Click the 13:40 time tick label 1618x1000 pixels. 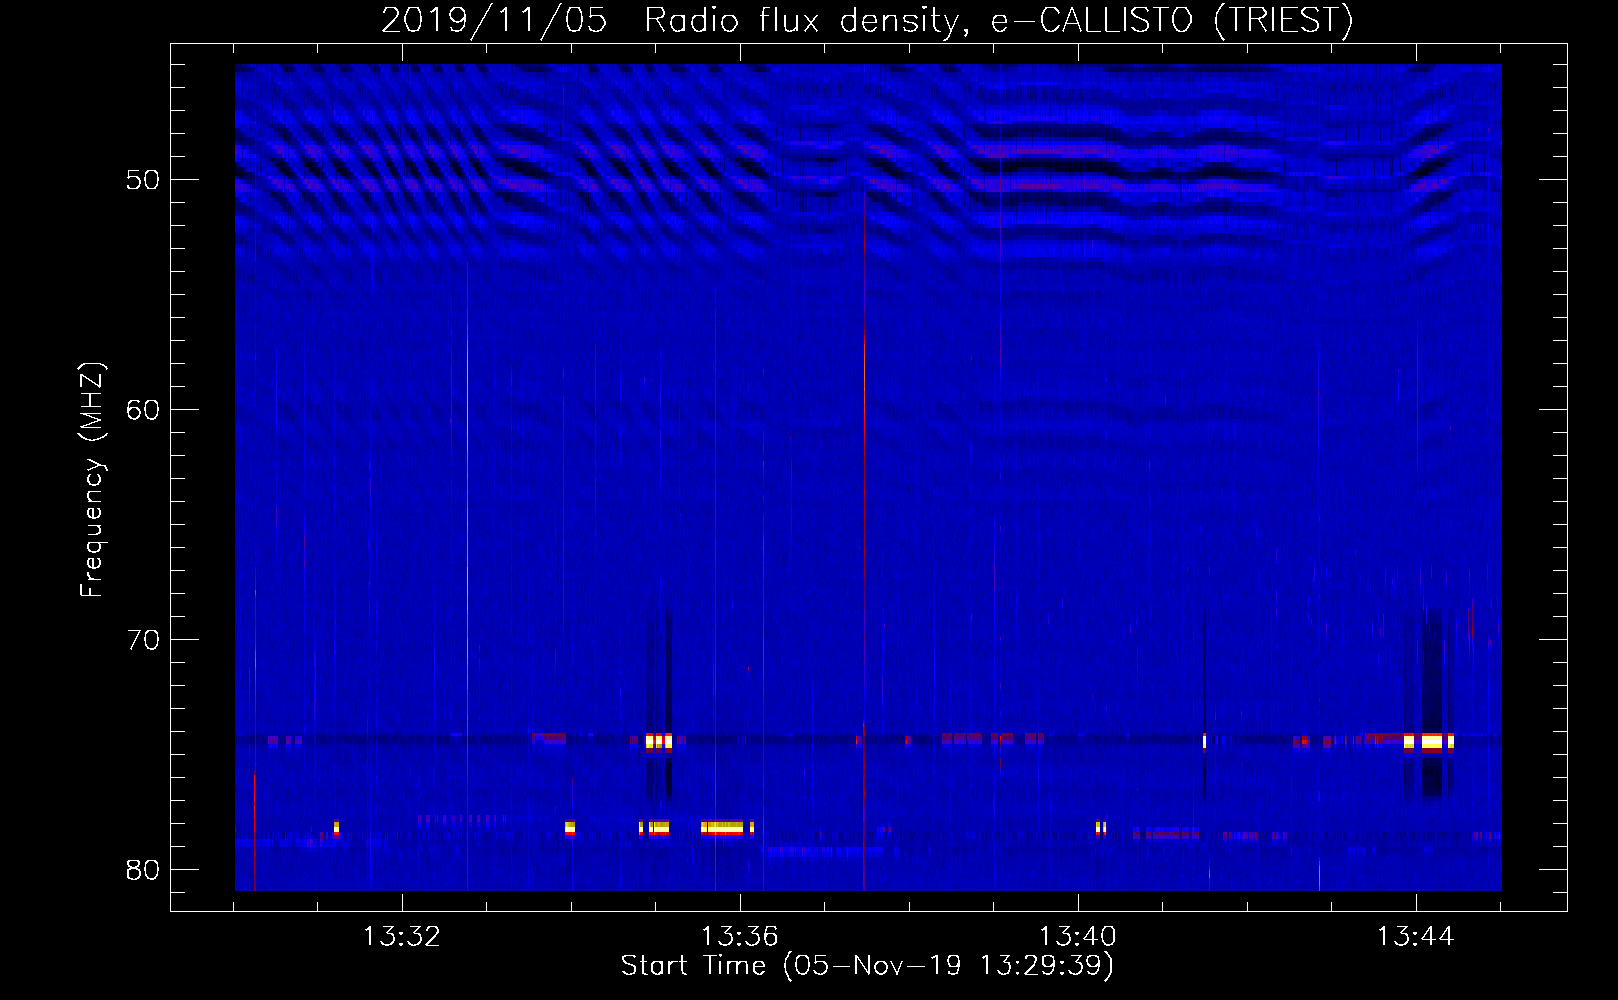pyautogui.click(x=1077, y=937)
